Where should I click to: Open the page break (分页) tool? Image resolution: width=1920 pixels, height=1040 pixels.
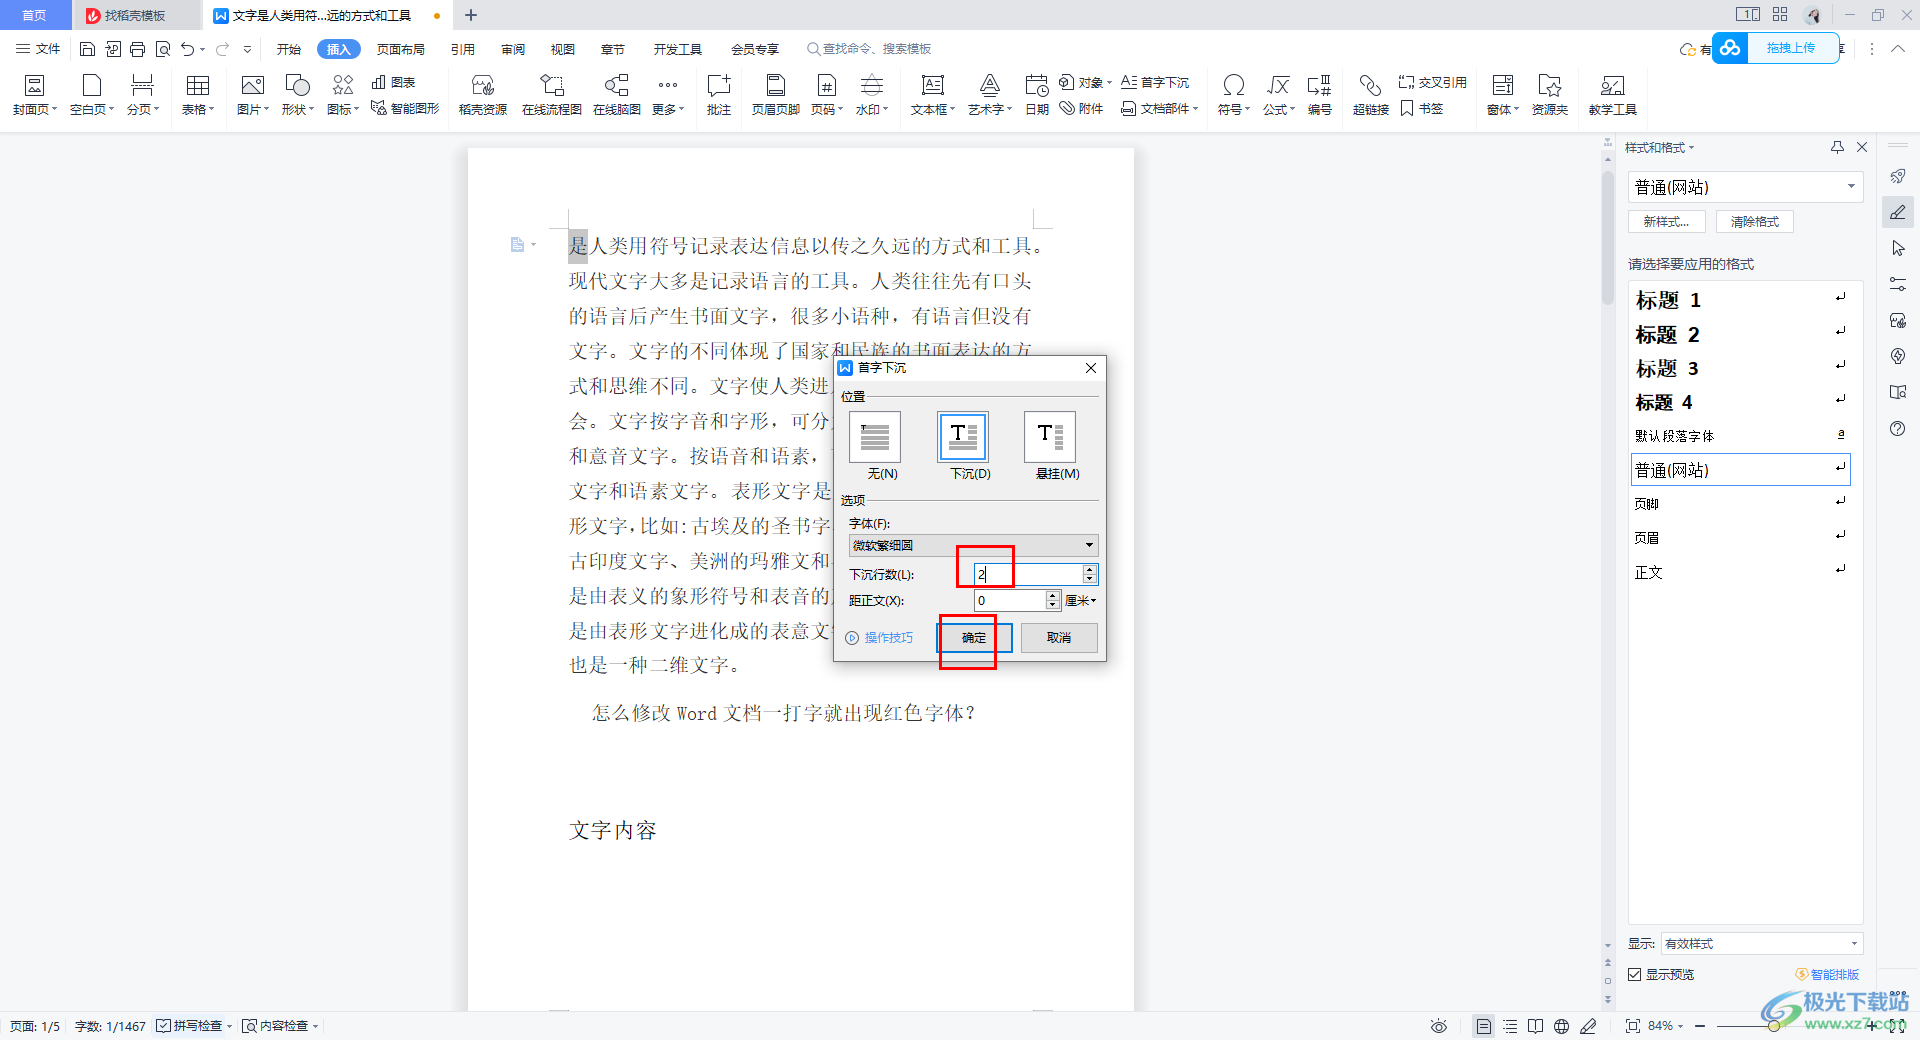click(142, 95)
